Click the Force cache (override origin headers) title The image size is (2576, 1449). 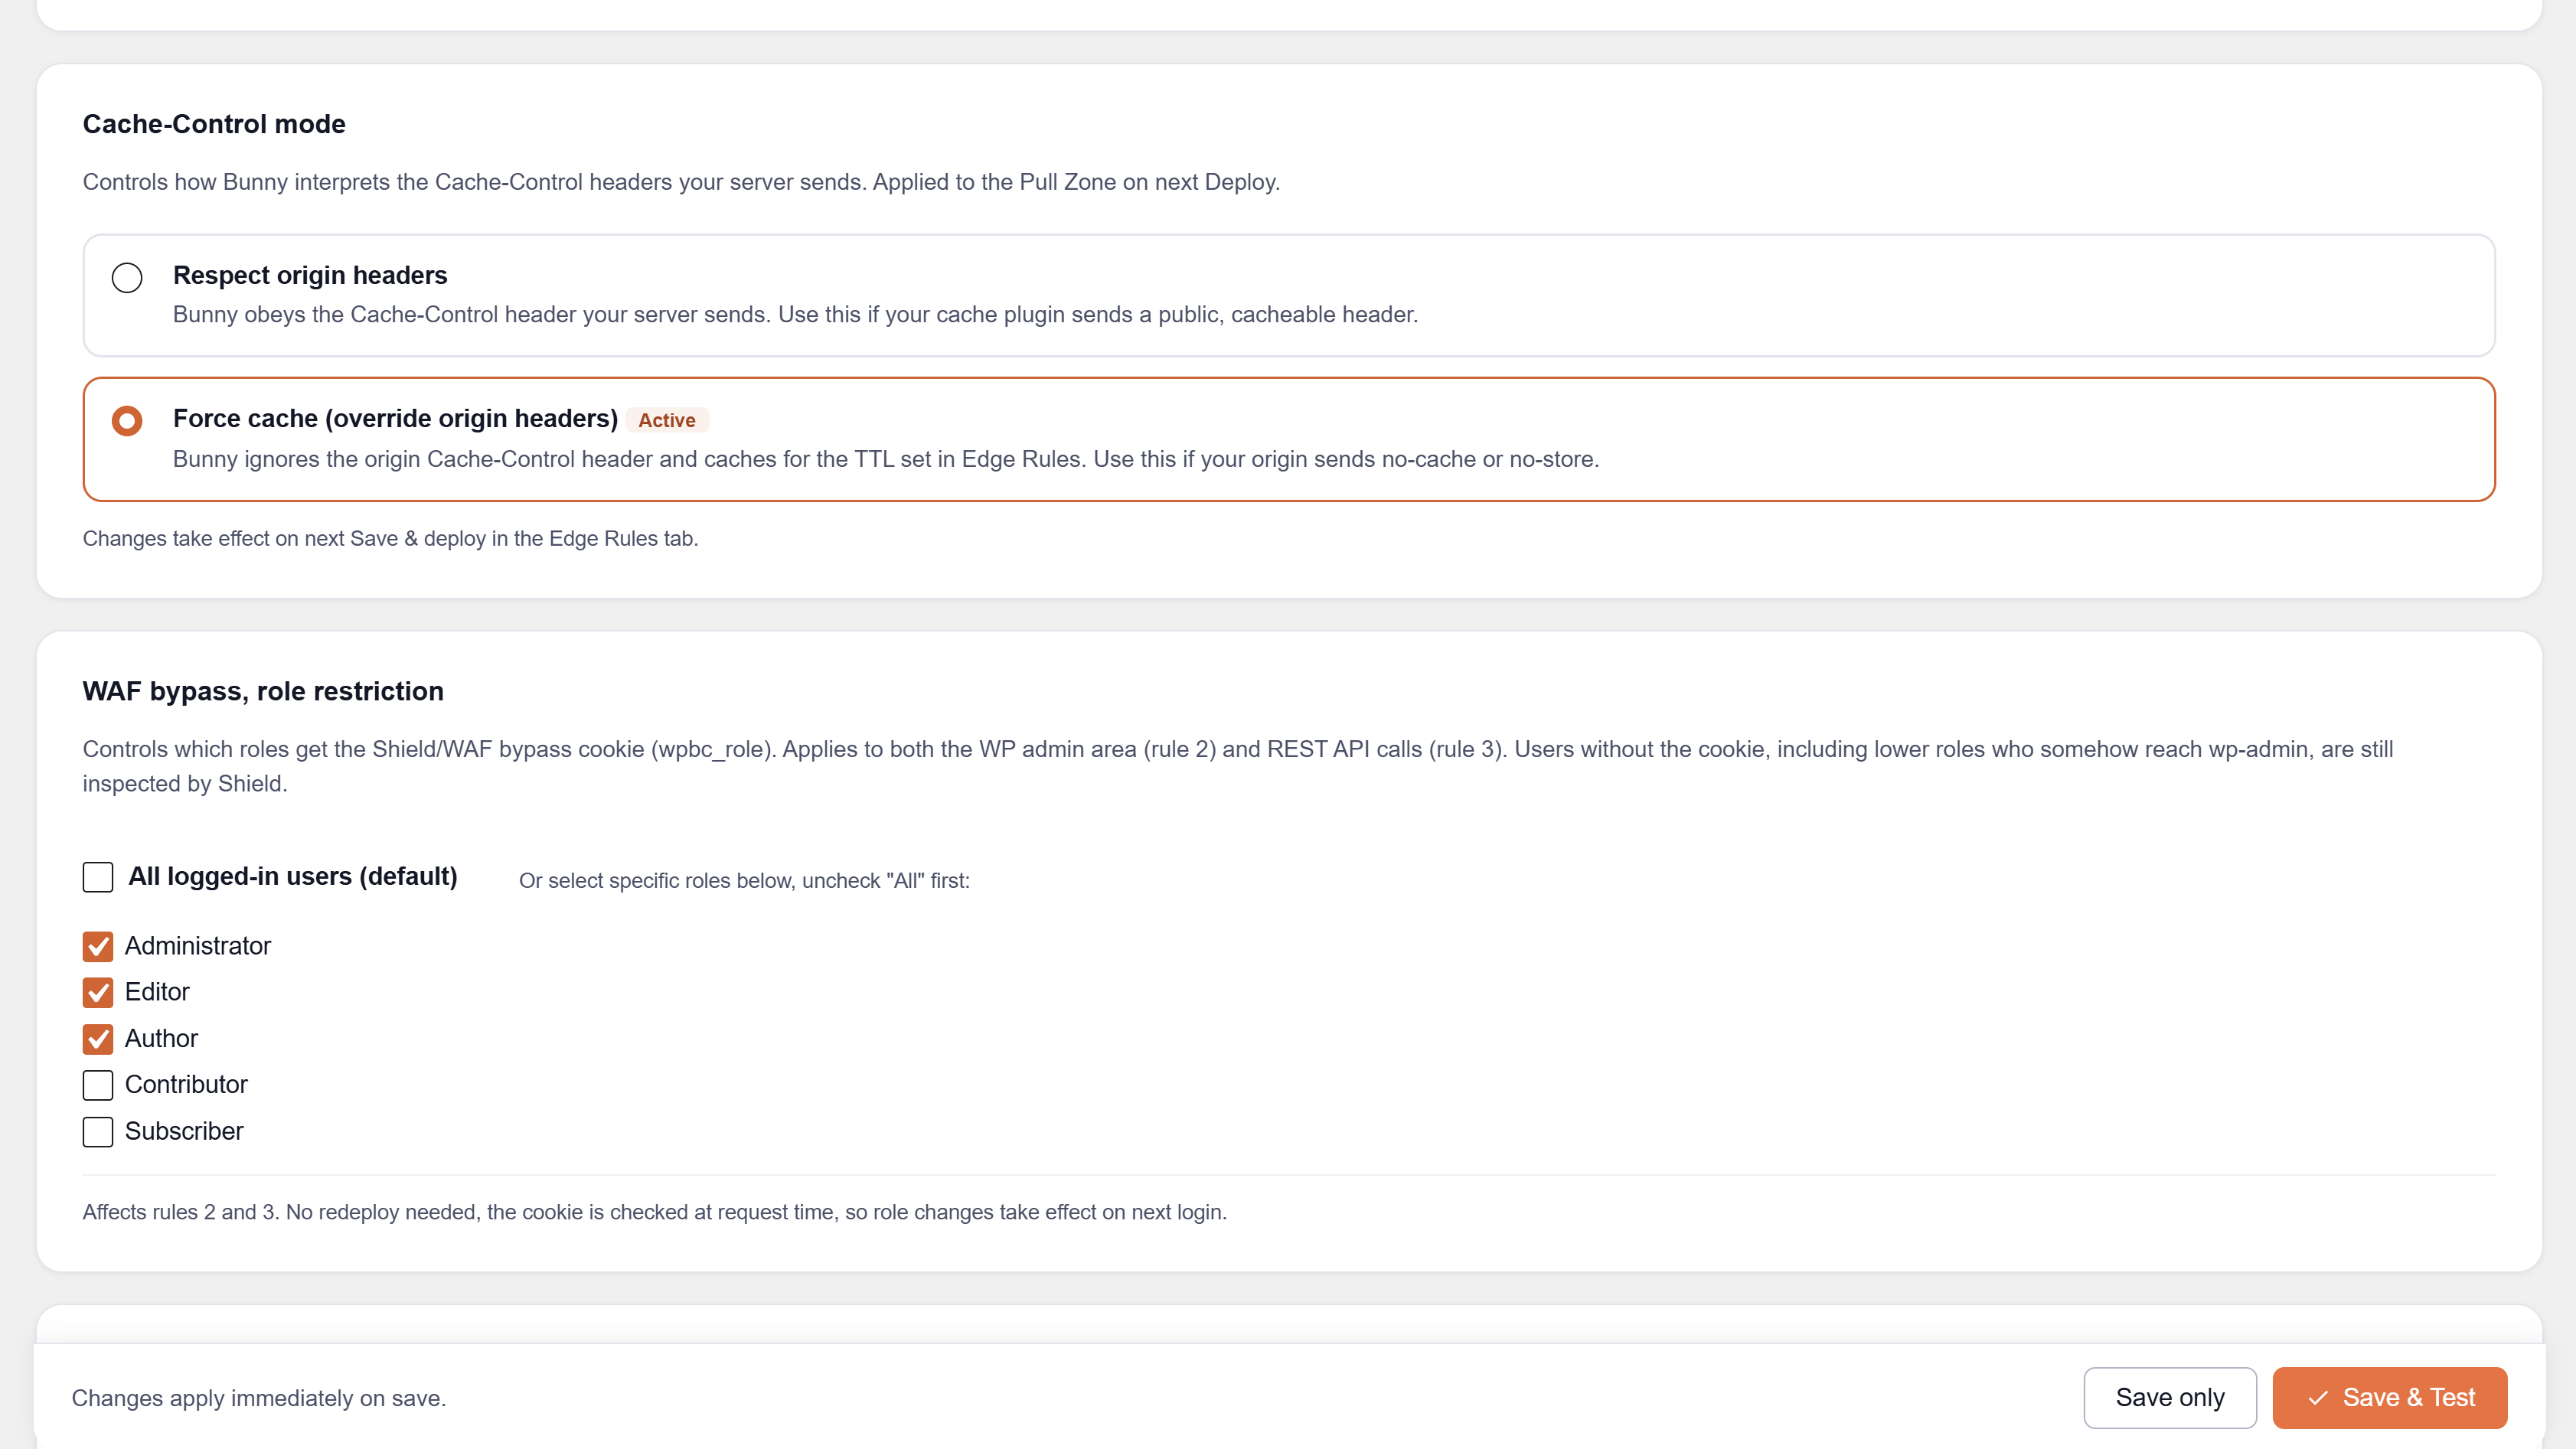[x=395, y=418]
